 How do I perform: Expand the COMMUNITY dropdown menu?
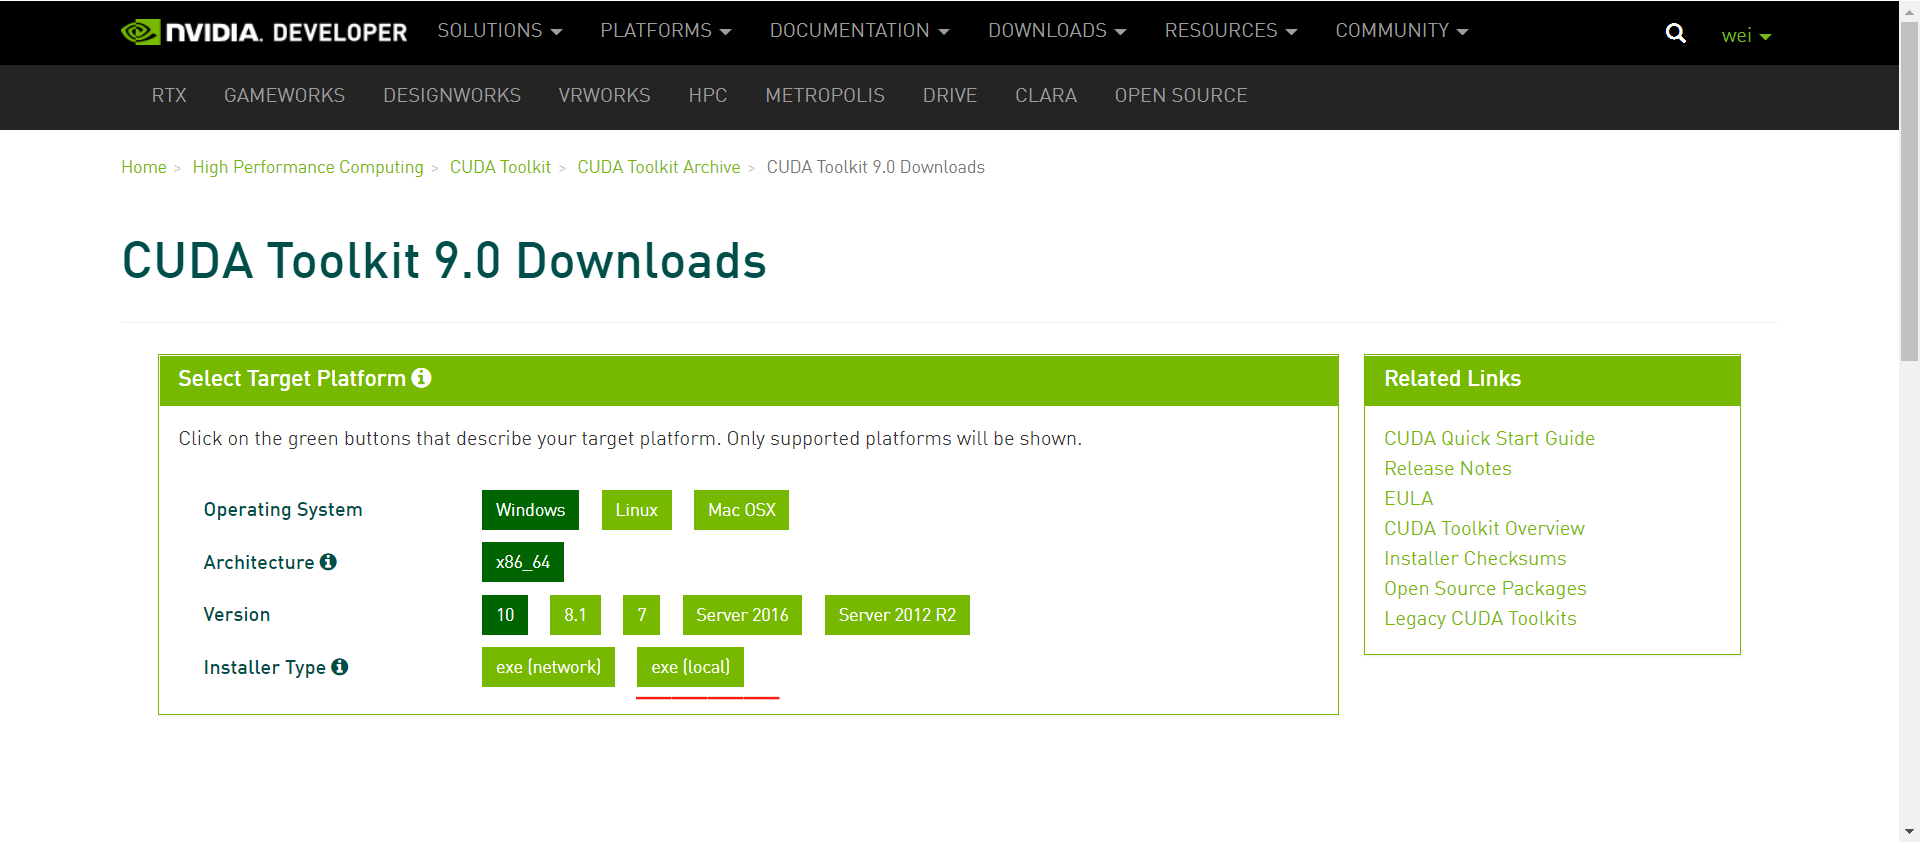(1402, 31)
